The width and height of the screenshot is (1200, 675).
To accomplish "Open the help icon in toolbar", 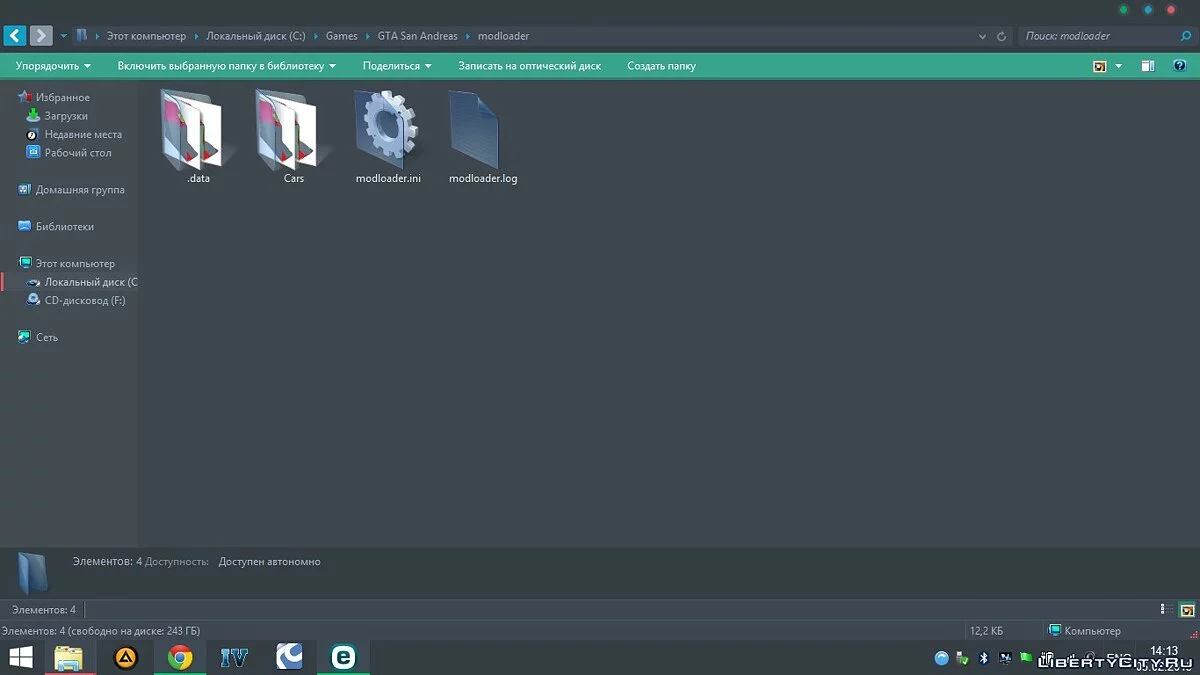I will 1179,66.
